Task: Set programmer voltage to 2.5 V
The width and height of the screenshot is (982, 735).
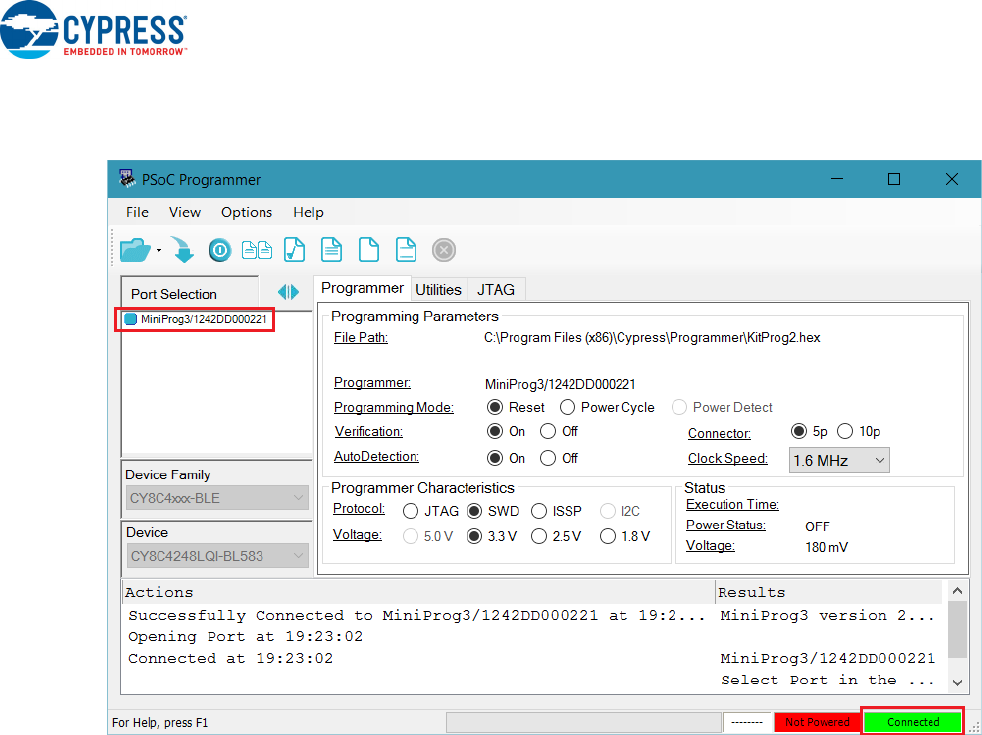Action: pos(540,536)
